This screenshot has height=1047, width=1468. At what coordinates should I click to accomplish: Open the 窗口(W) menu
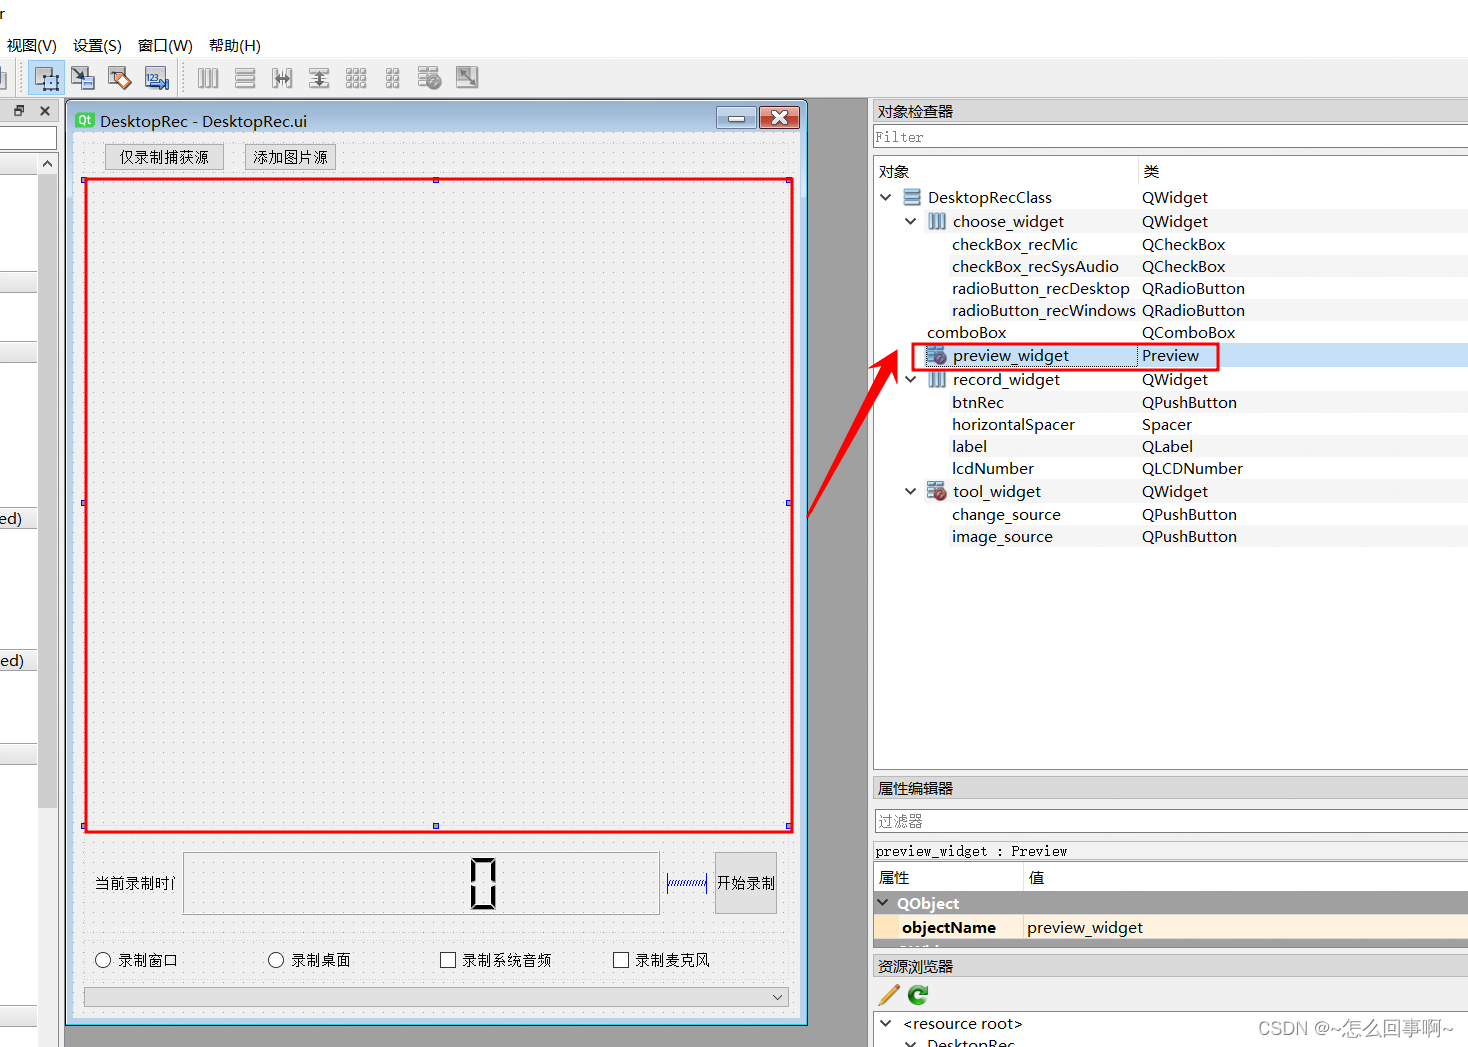coord(165,45)
